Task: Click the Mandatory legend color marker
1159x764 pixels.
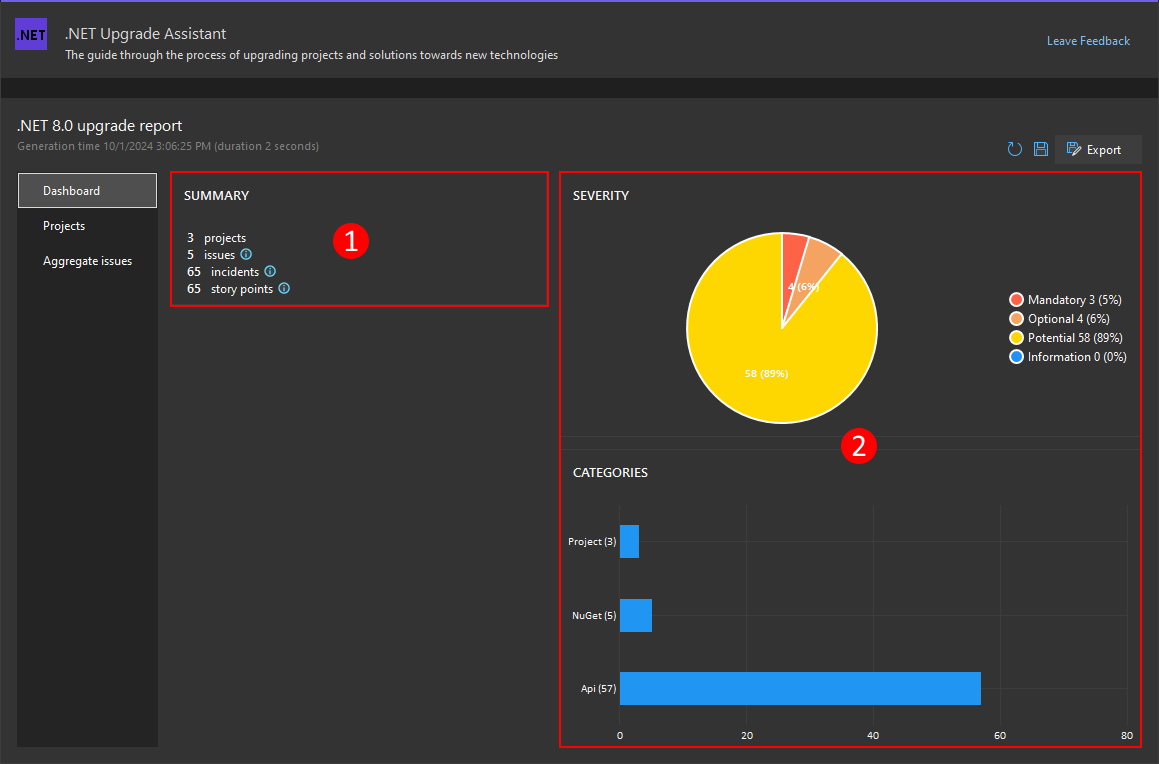Action: (x=1014, y=299)
